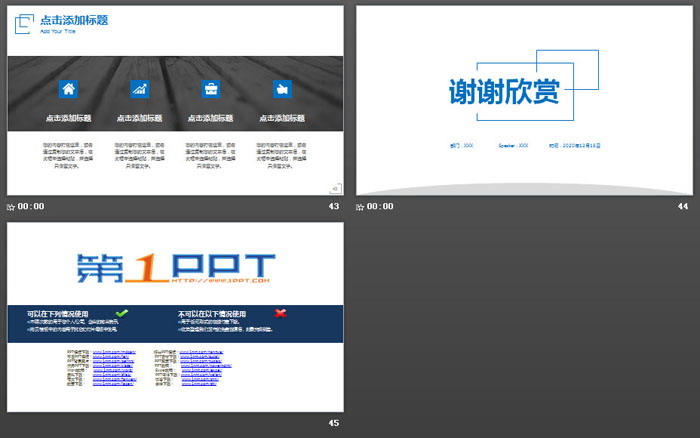Click the blue briefcase icon on slide 43

211,89
